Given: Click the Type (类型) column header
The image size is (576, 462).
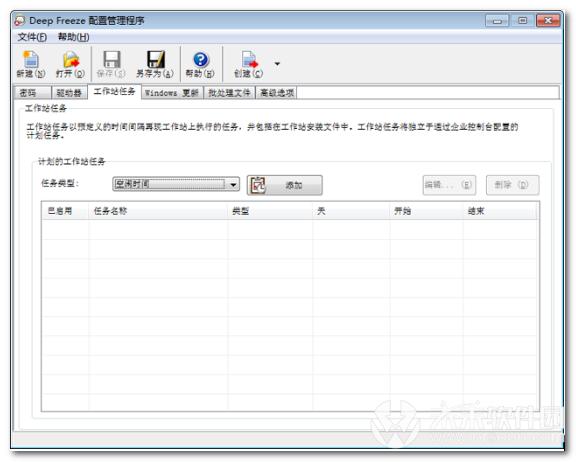Looking at the screenshot, I should click(x=270, y=211).
